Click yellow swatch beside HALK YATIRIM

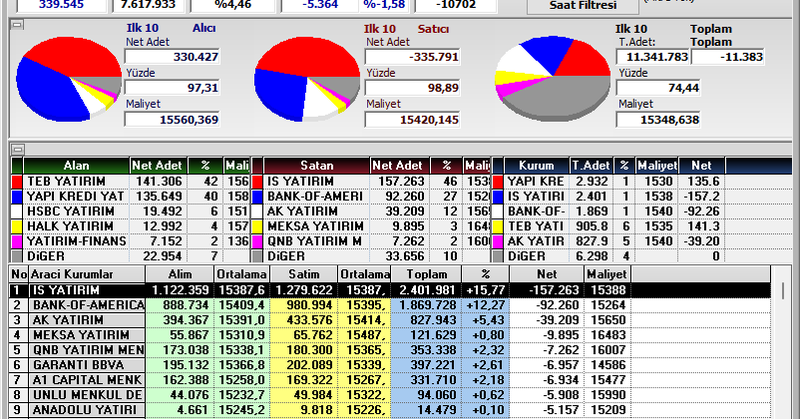point(17,226)
